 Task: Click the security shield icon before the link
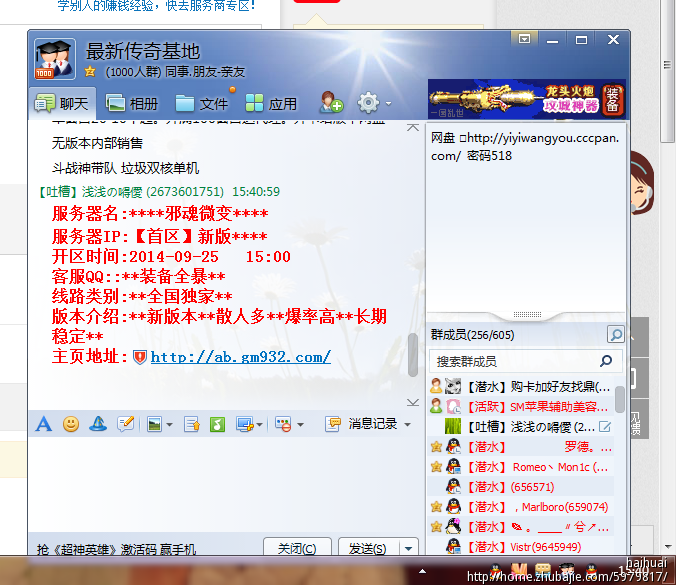[x=139, y=357]
